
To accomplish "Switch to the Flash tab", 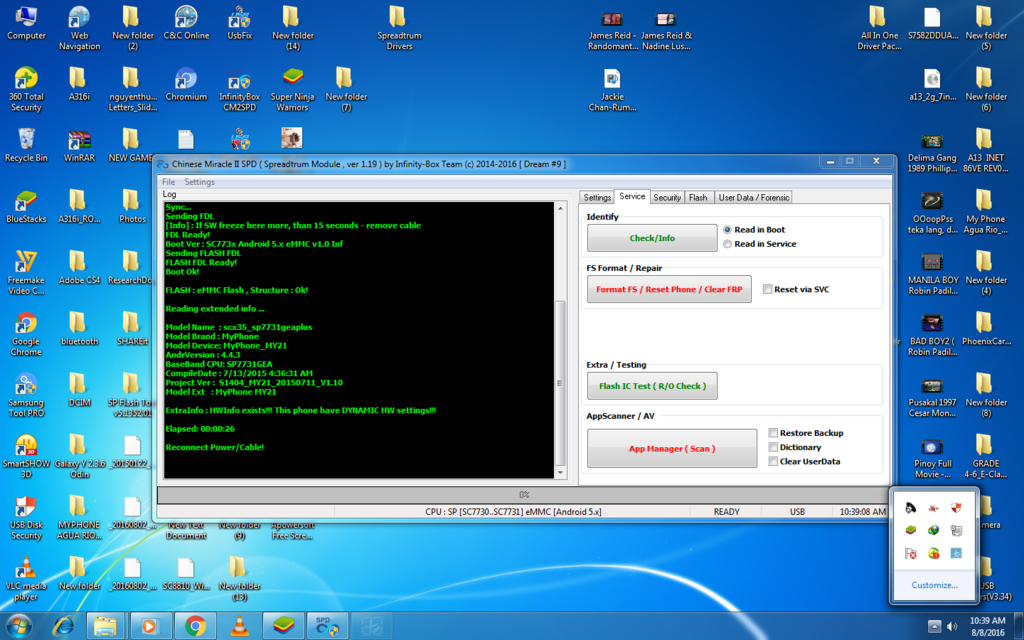I will 697,197.
